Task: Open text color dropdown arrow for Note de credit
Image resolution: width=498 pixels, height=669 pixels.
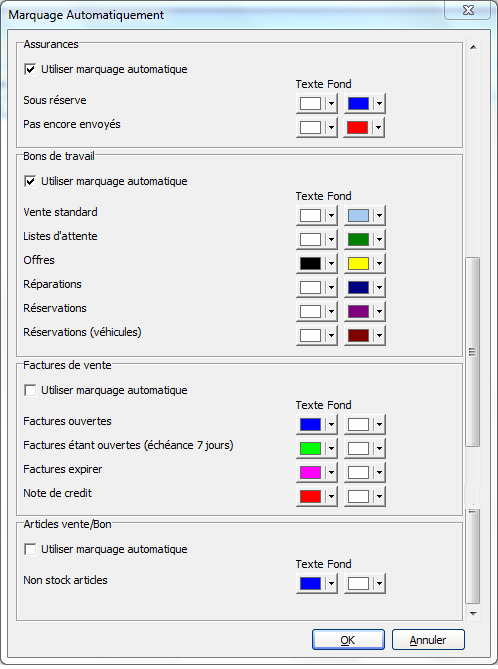Action: 332,496
